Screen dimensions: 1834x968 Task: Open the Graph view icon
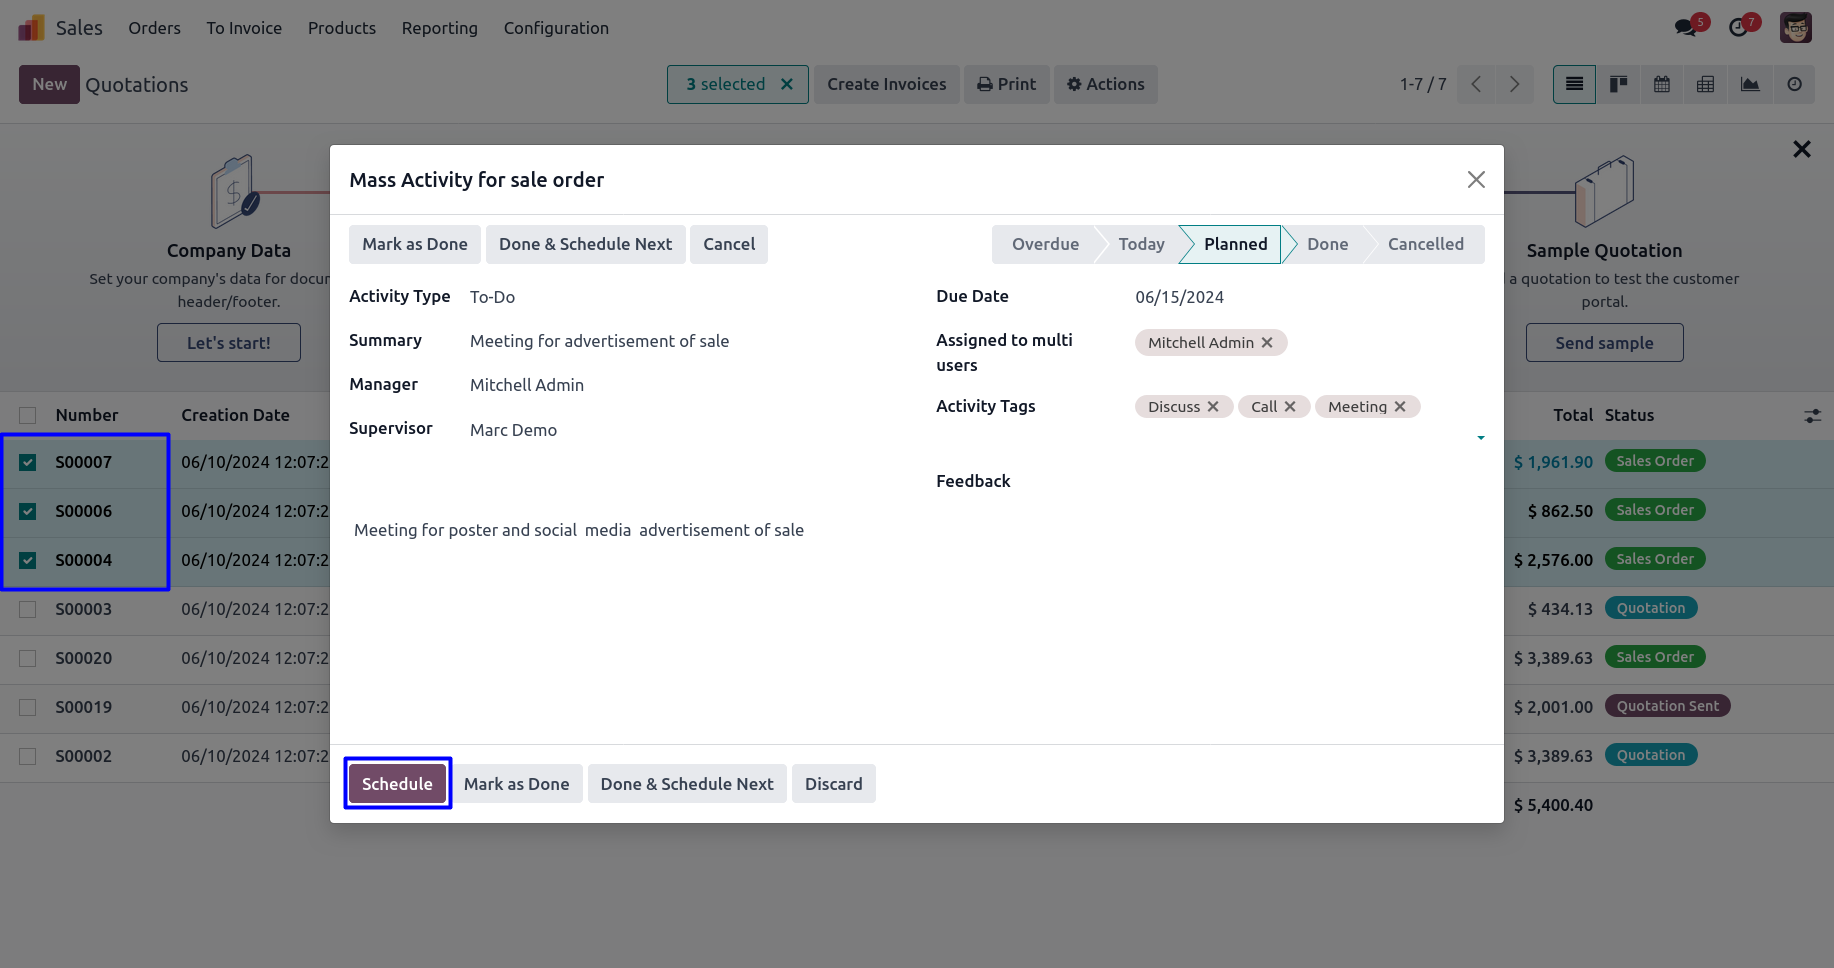1750,85
